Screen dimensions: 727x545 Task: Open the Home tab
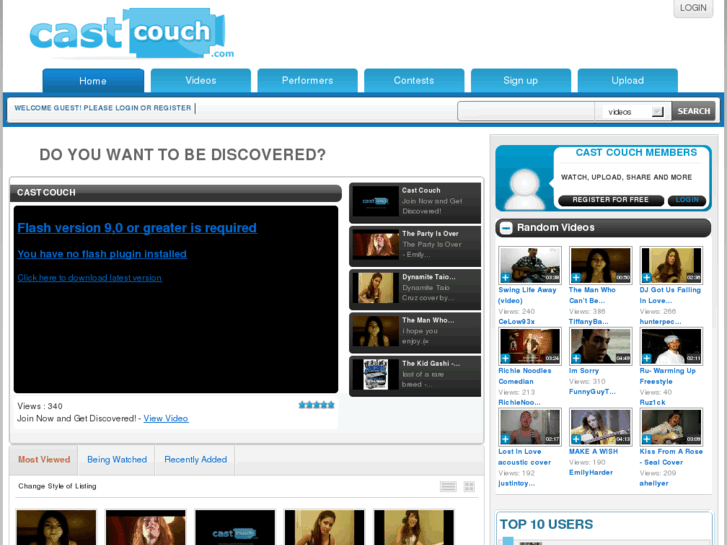(93, 81)
